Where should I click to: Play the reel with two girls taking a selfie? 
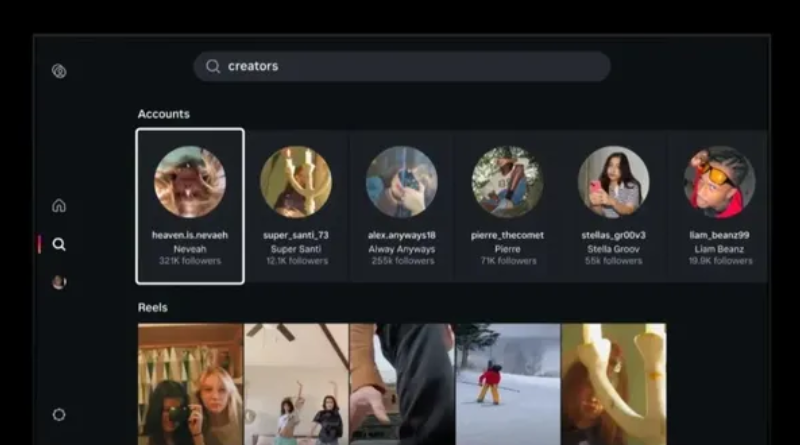tap(190, 384)
